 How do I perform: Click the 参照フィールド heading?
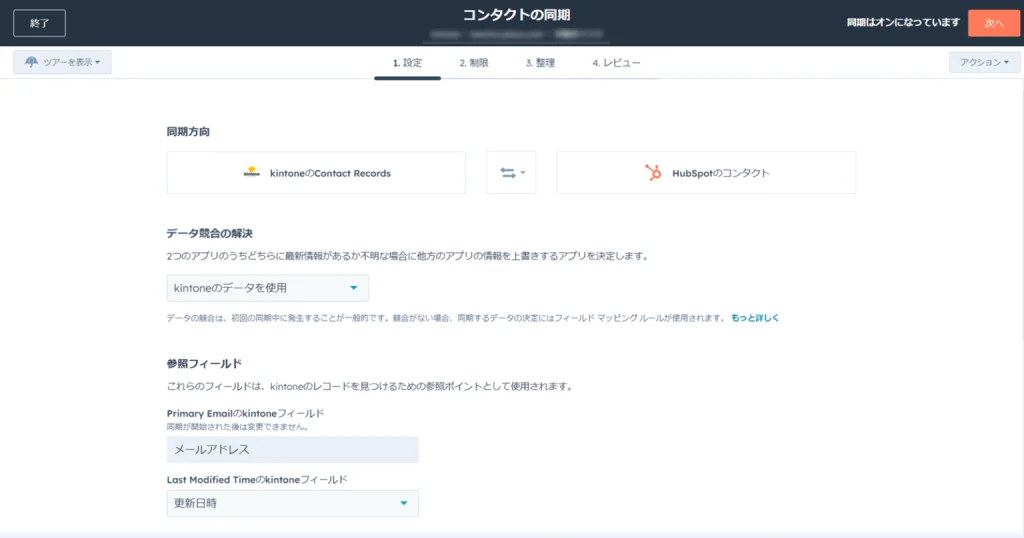click(x=204, y=364)
